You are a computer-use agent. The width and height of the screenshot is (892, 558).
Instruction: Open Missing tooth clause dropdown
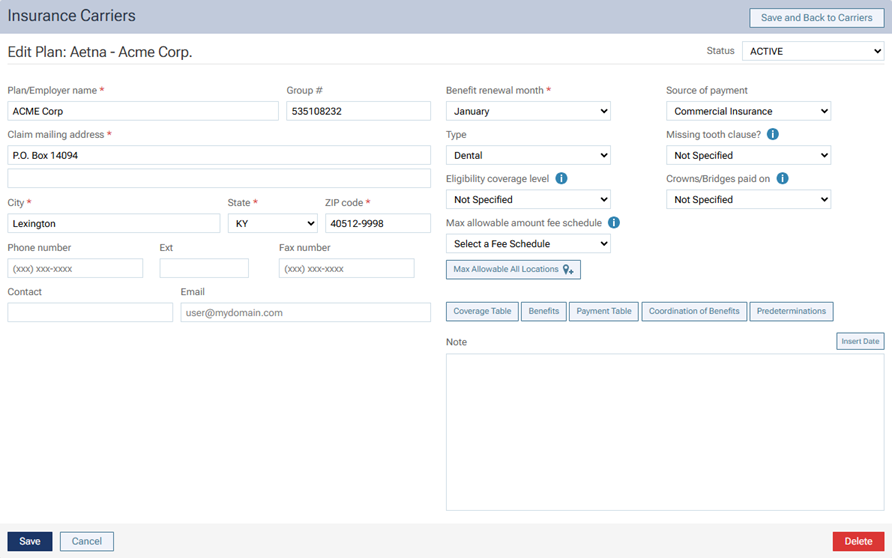pyautogui.click(x=748, y=155)
